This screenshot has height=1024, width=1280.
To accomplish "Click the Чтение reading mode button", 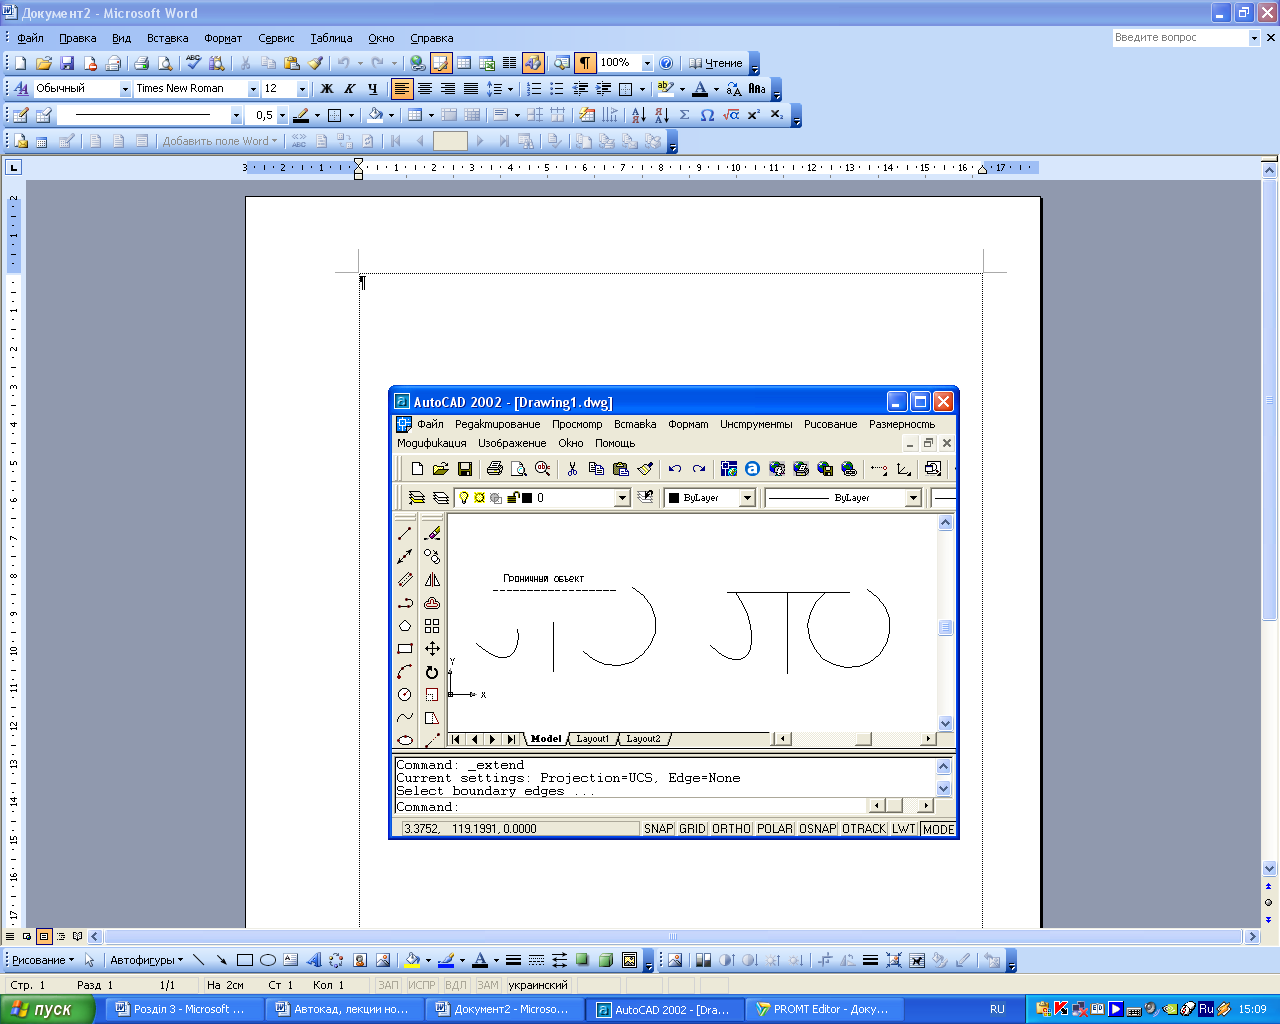I will pyautogui.click(x=715, y=63).
